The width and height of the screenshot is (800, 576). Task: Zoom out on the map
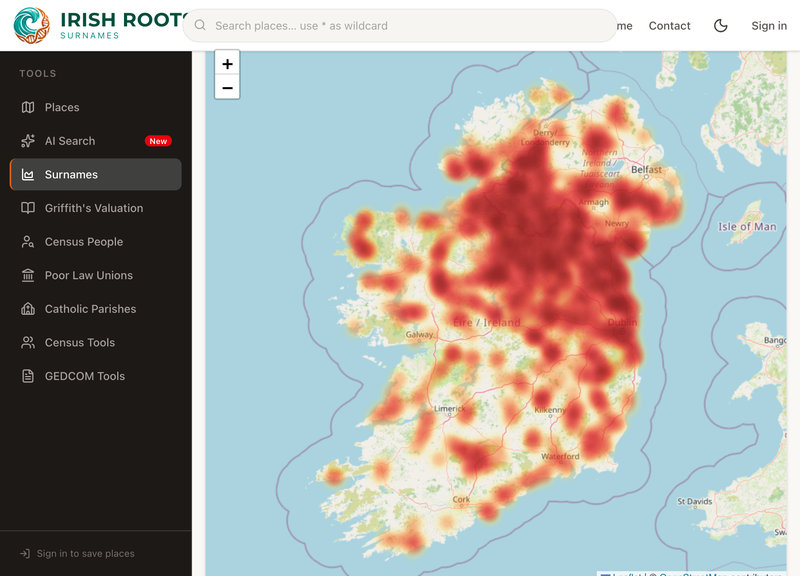(x=228, y=88)
